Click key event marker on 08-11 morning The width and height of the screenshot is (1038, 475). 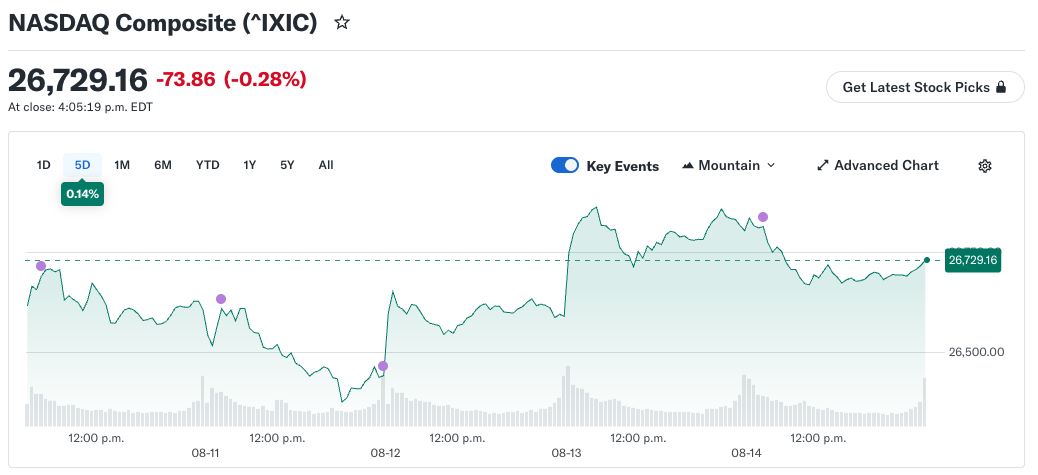coord(220,299)
